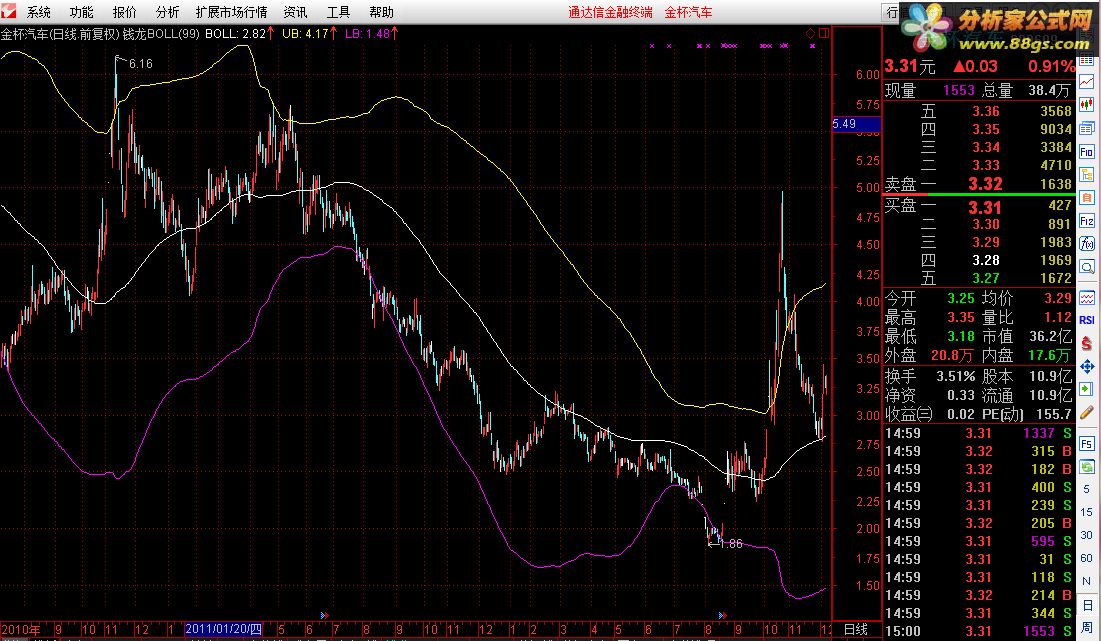1101x641 pixels.
Task: Click the chart title 金杯汽车(日线,前复权)
Action: (60, 34)
